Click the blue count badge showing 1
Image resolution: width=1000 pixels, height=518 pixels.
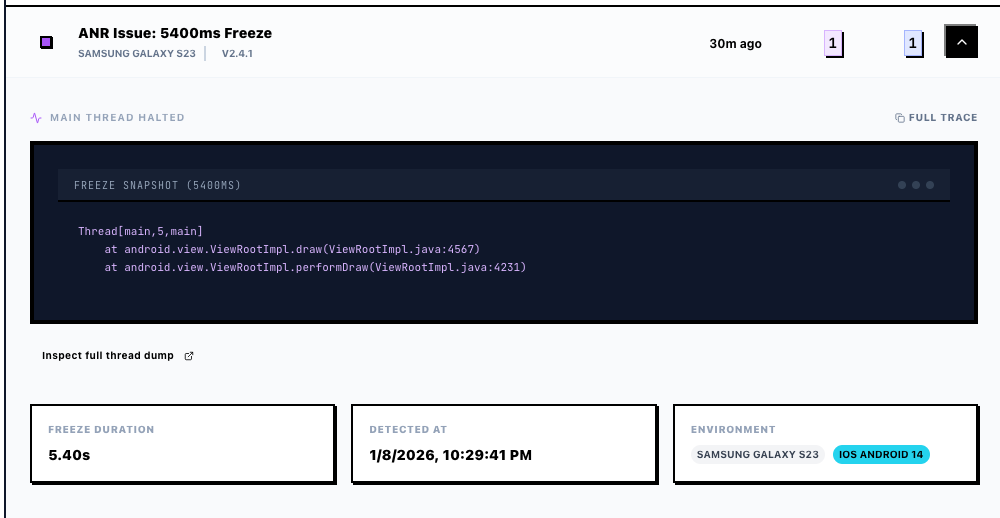pos(913,43)
